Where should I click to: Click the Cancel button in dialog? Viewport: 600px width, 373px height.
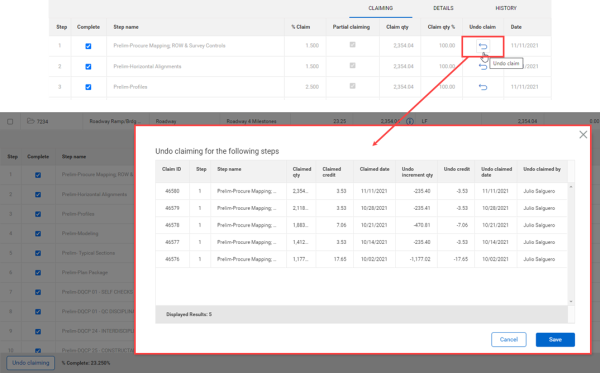[509, 339]
